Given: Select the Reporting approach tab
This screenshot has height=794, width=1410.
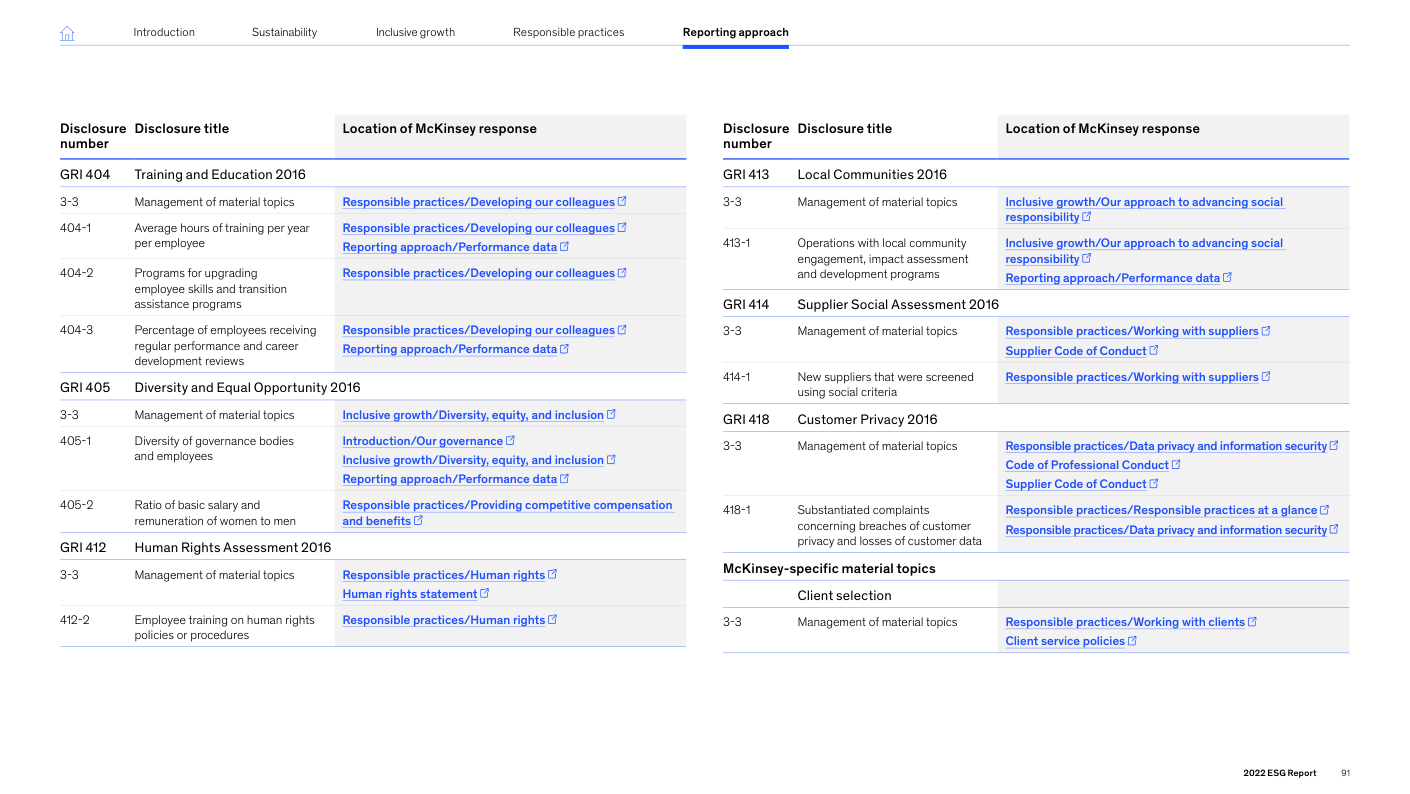Looking at the screenshot, I should (735, 32).
